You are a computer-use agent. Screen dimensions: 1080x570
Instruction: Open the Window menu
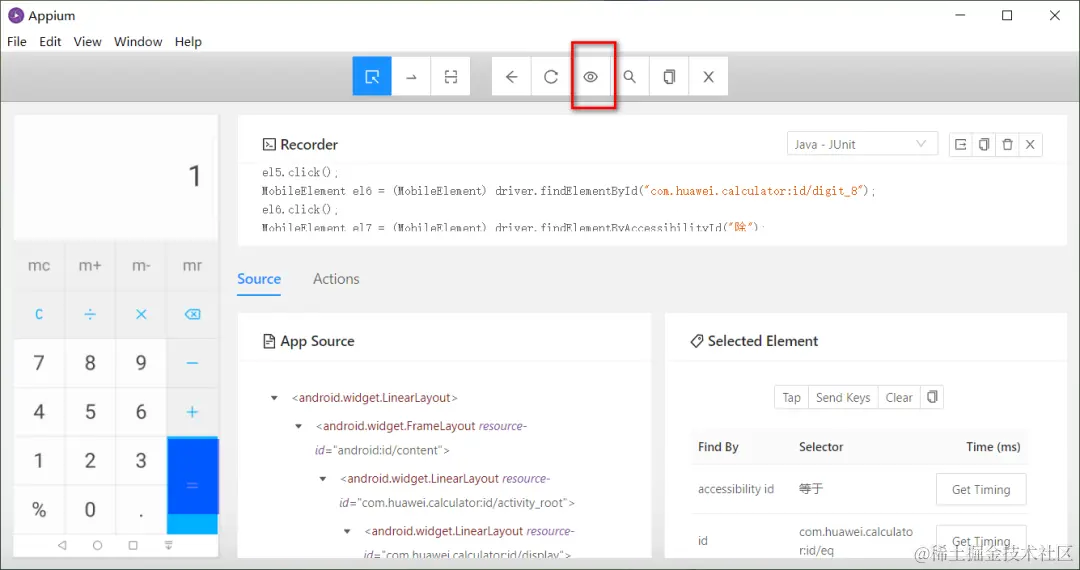point(138,41)
